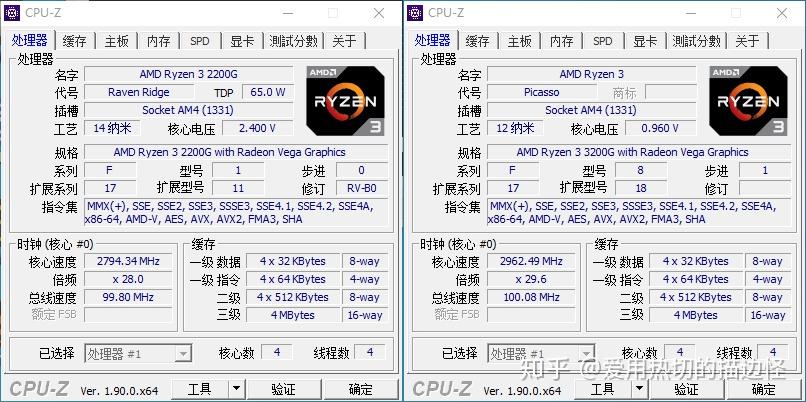Click code name Raven Ridge
Viewport: 806px width, 402px height.
point(139,92)
